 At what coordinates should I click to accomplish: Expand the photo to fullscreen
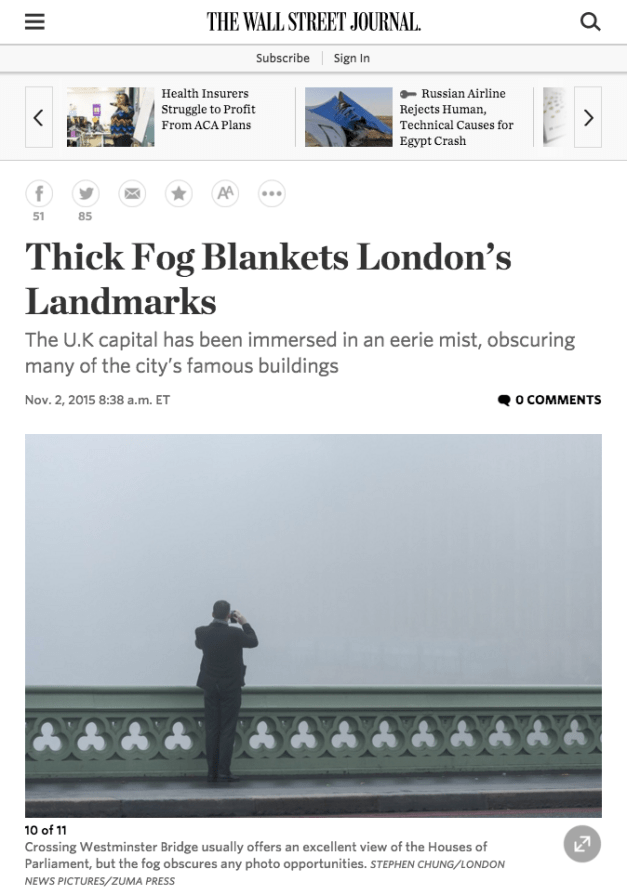[x=582, y=844]
